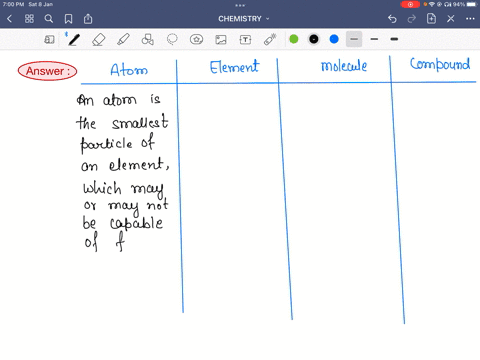Go back to the documents library
Image resolution: width=480 pixels, height=360 pixels.
[x=10, y=19]
